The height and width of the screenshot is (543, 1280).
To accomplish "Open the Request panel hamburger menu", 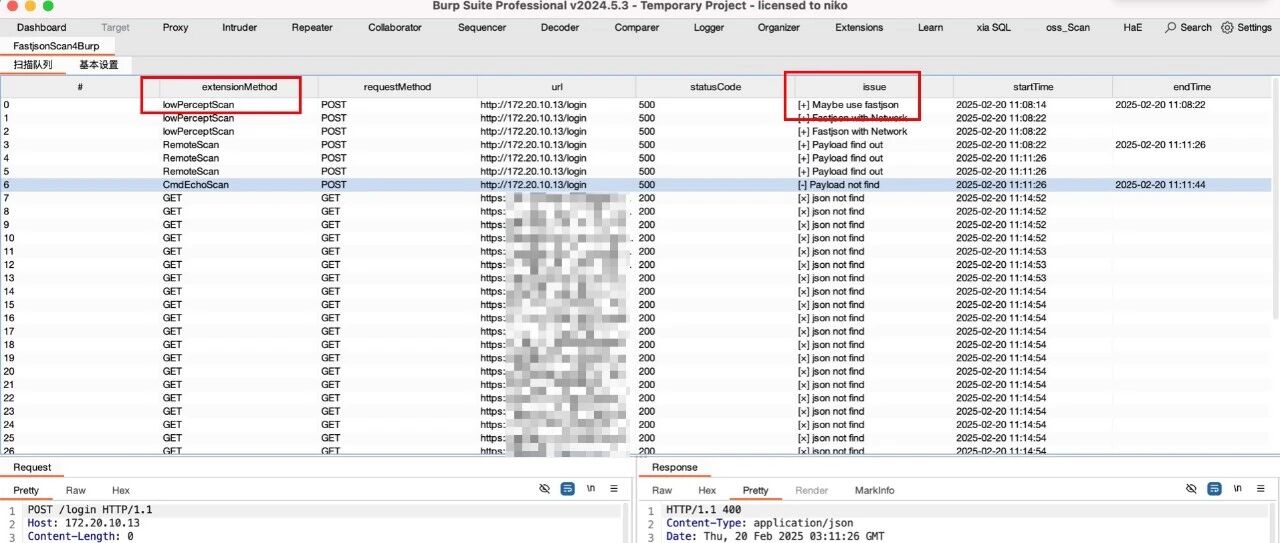I will tap(614, 489).
